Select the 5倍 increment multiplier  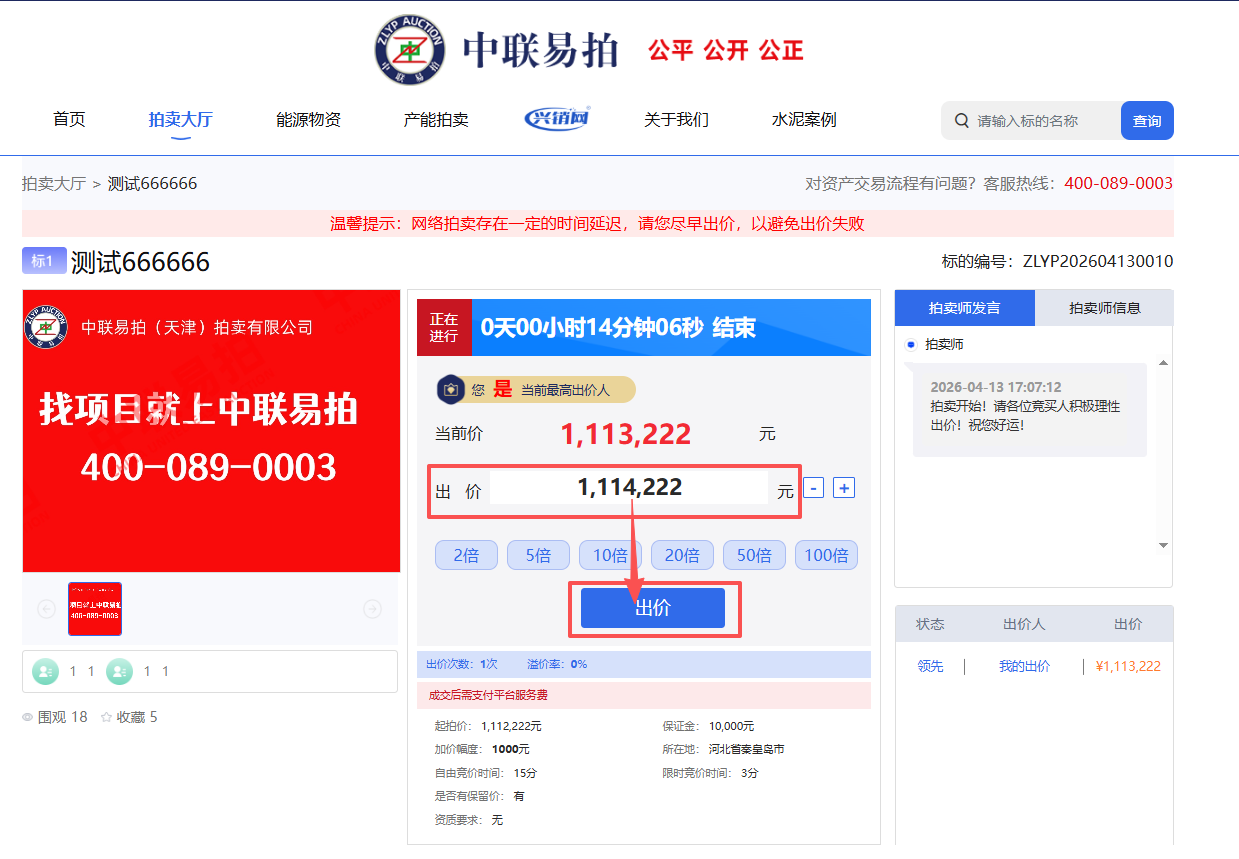[538, 555]
